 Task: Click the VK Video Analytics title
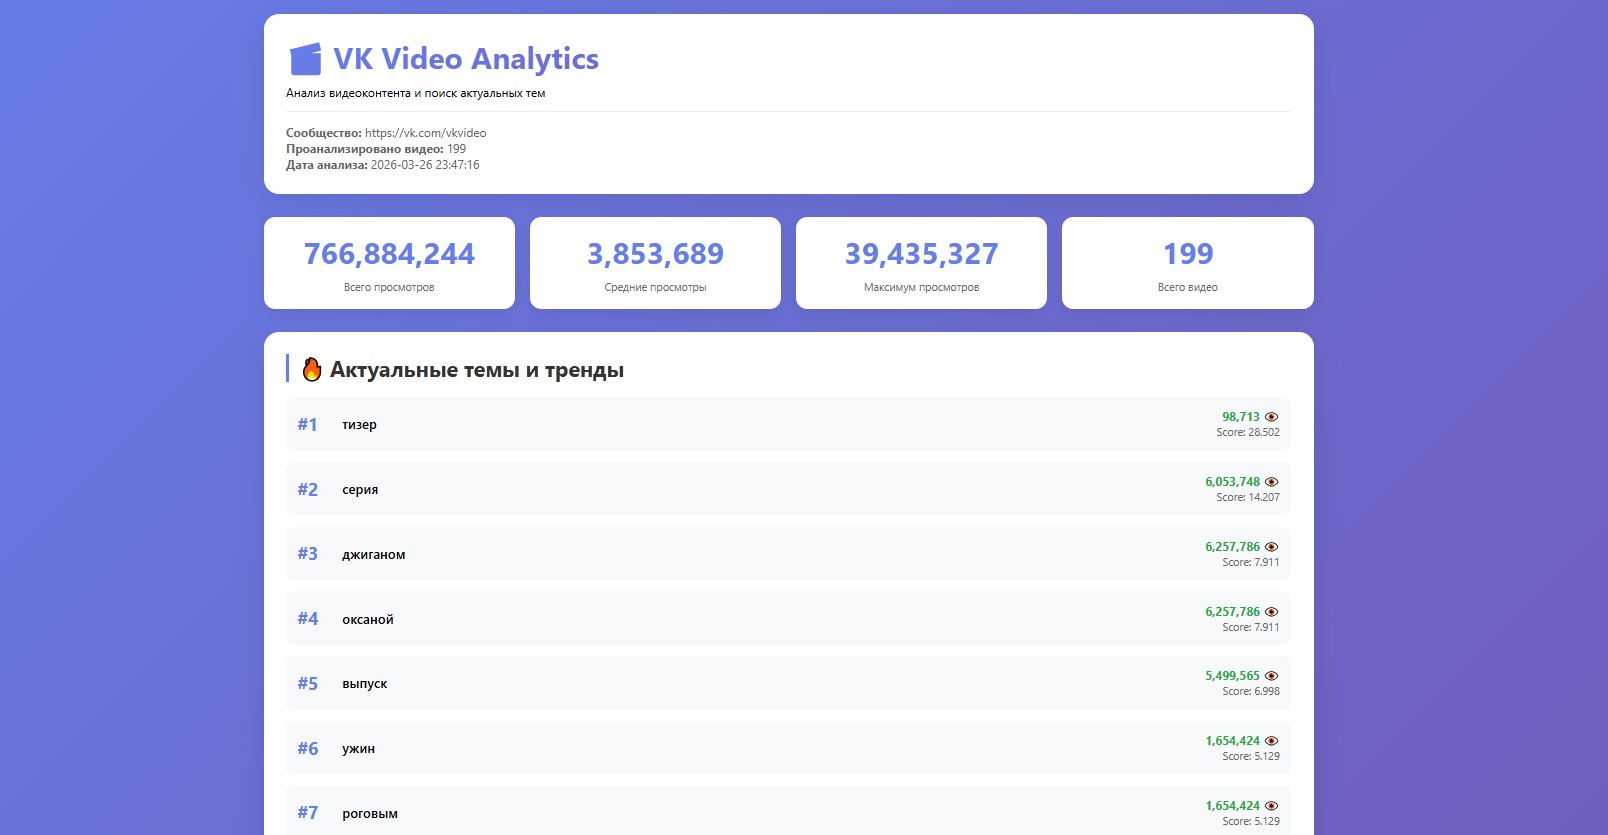[x=465, y=59]
